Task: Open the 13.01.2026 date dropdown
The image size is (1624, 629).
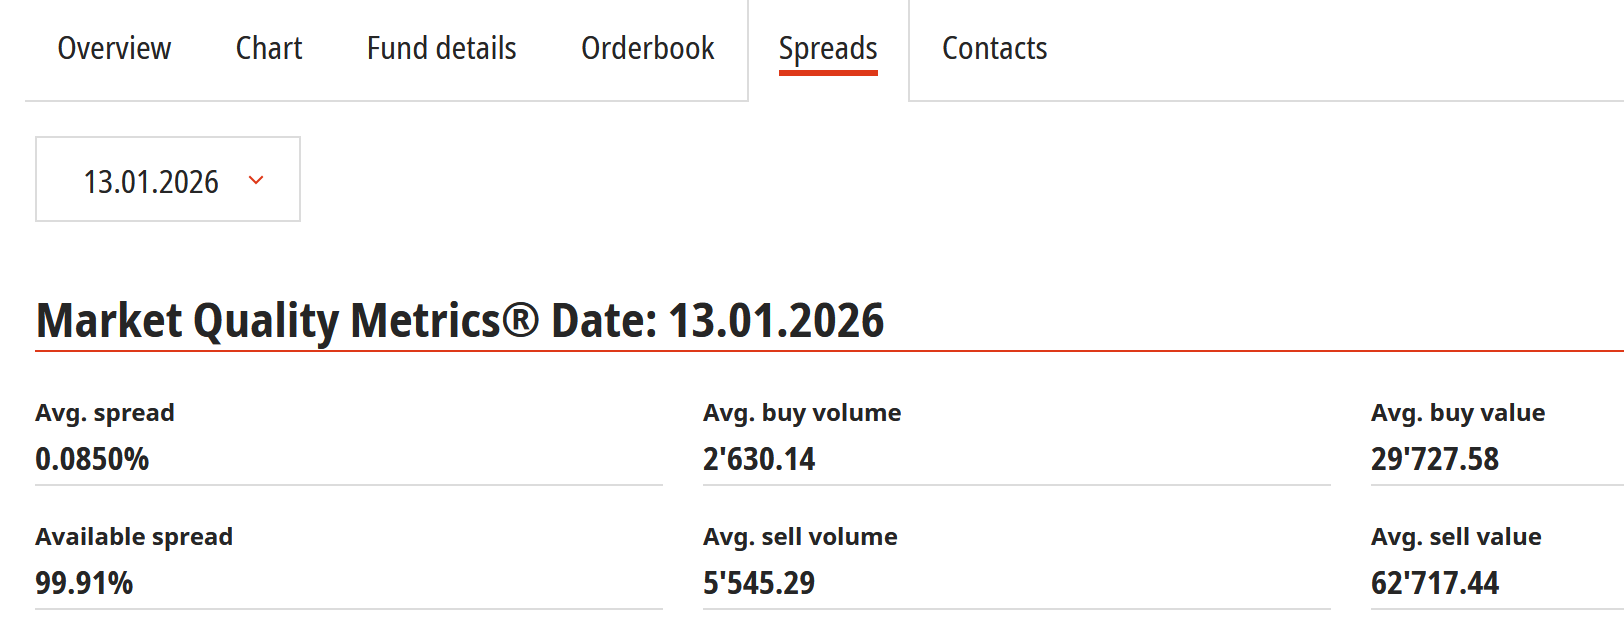Action: click(151, 181)
